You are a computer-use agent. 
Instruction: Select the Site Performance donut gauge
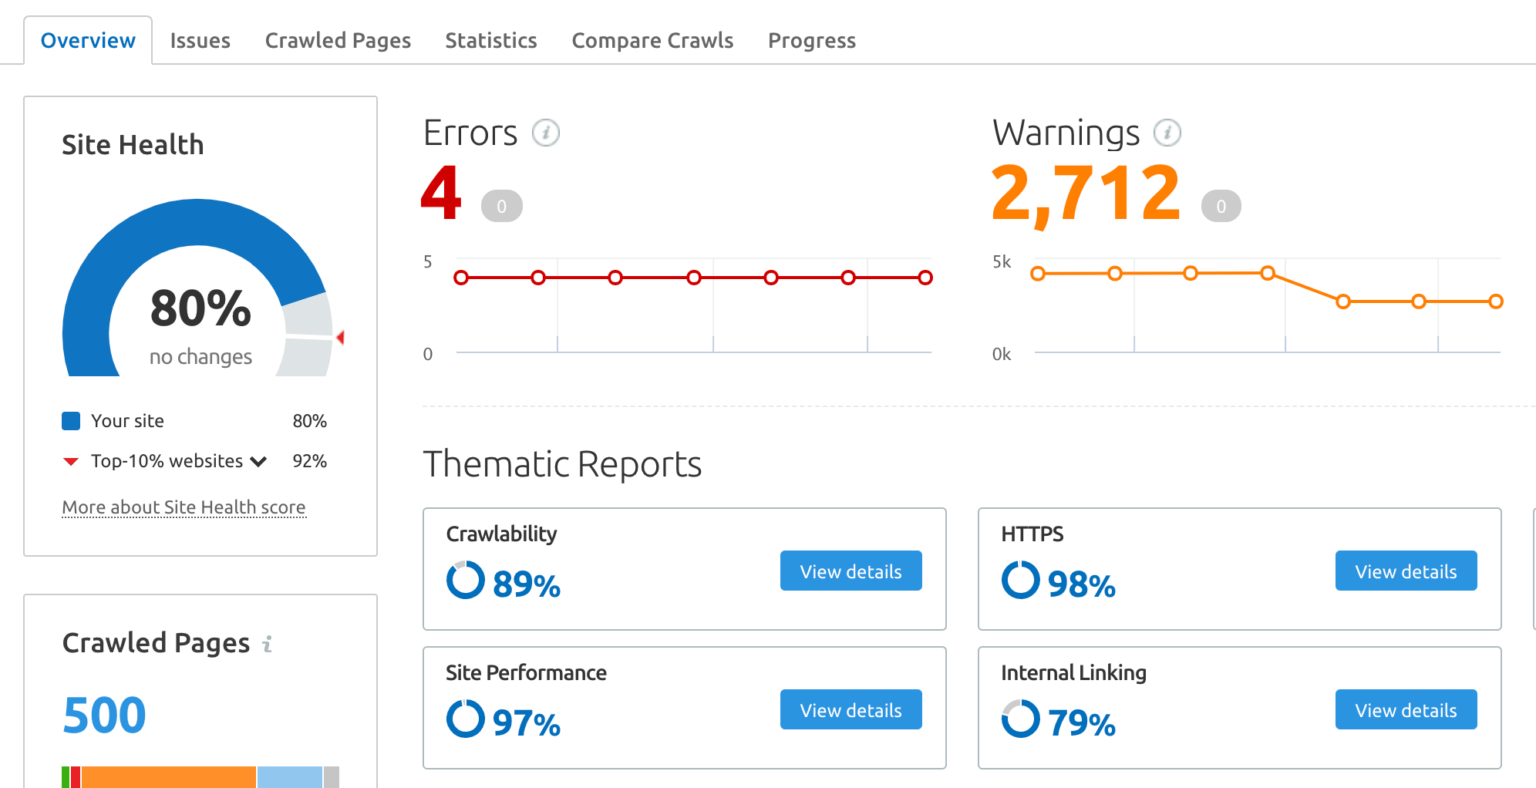[x=465, y=719]
